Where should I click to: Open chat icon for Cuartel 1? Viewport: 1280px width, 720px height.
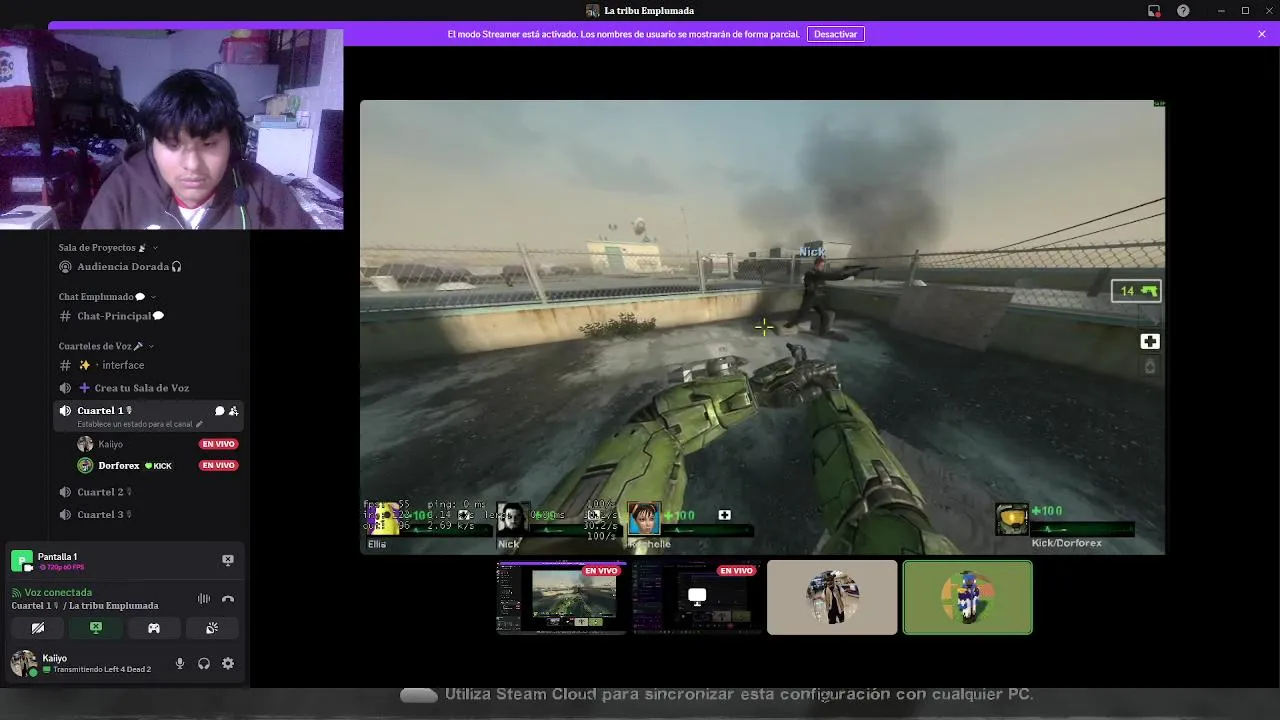pyautogui.click(x=220, y=411)
